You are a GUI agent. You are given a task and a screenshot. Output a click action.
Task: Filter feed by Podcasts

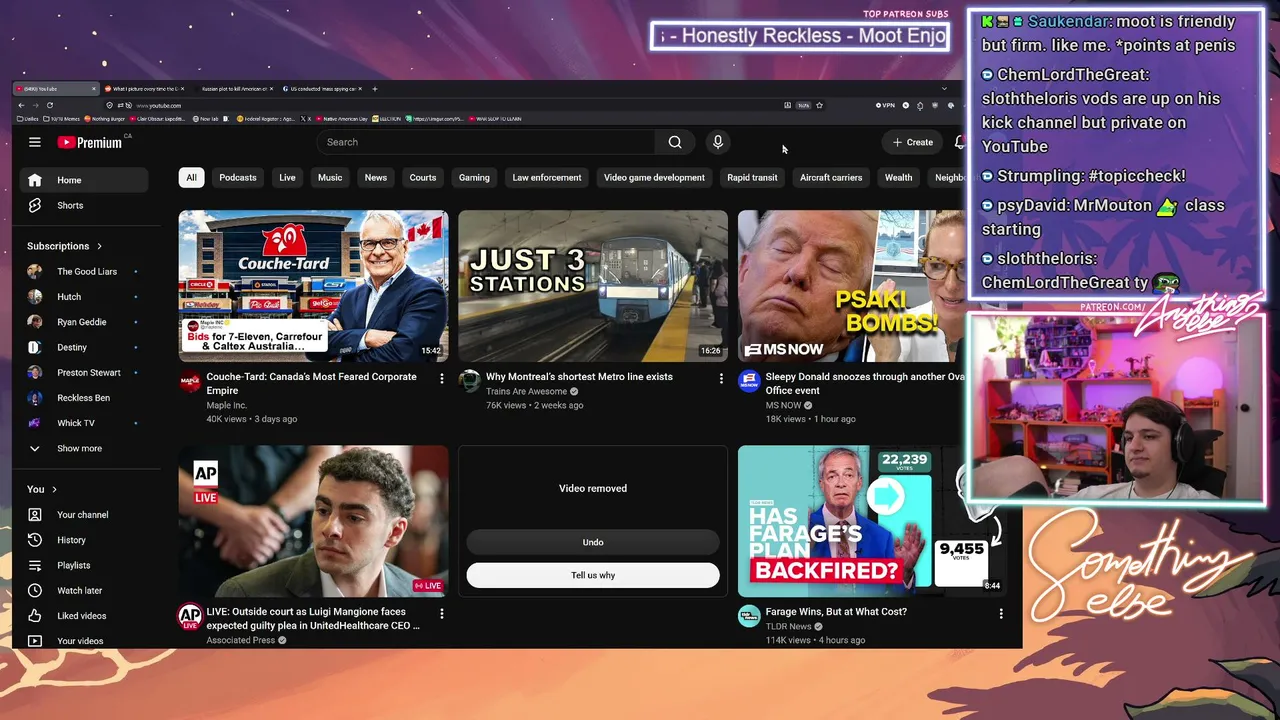pos(238,177)
